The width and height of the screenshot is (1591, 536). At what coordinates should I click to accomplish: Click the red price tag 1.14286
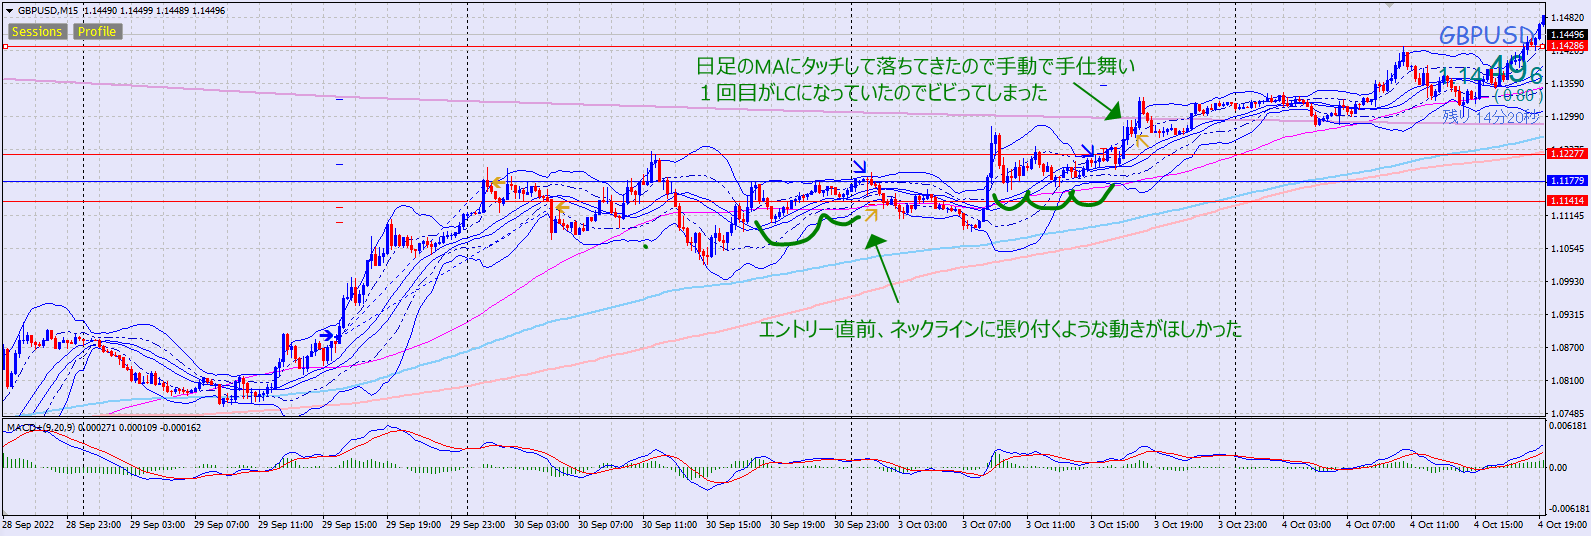(1567, 46)
